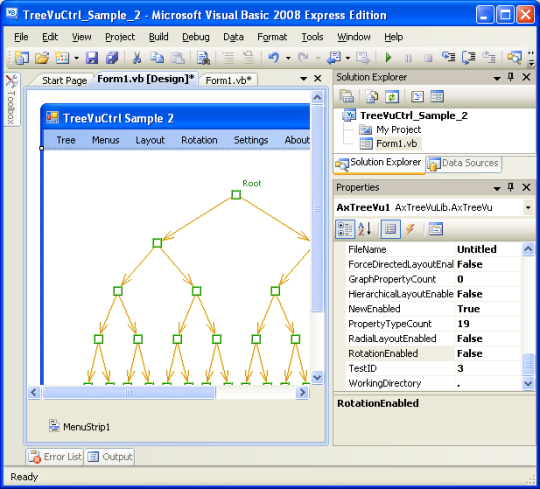The height and width of the screenshot is (489, 540).
Task: Sort Properties alphabetically
Action: [365, 229]
